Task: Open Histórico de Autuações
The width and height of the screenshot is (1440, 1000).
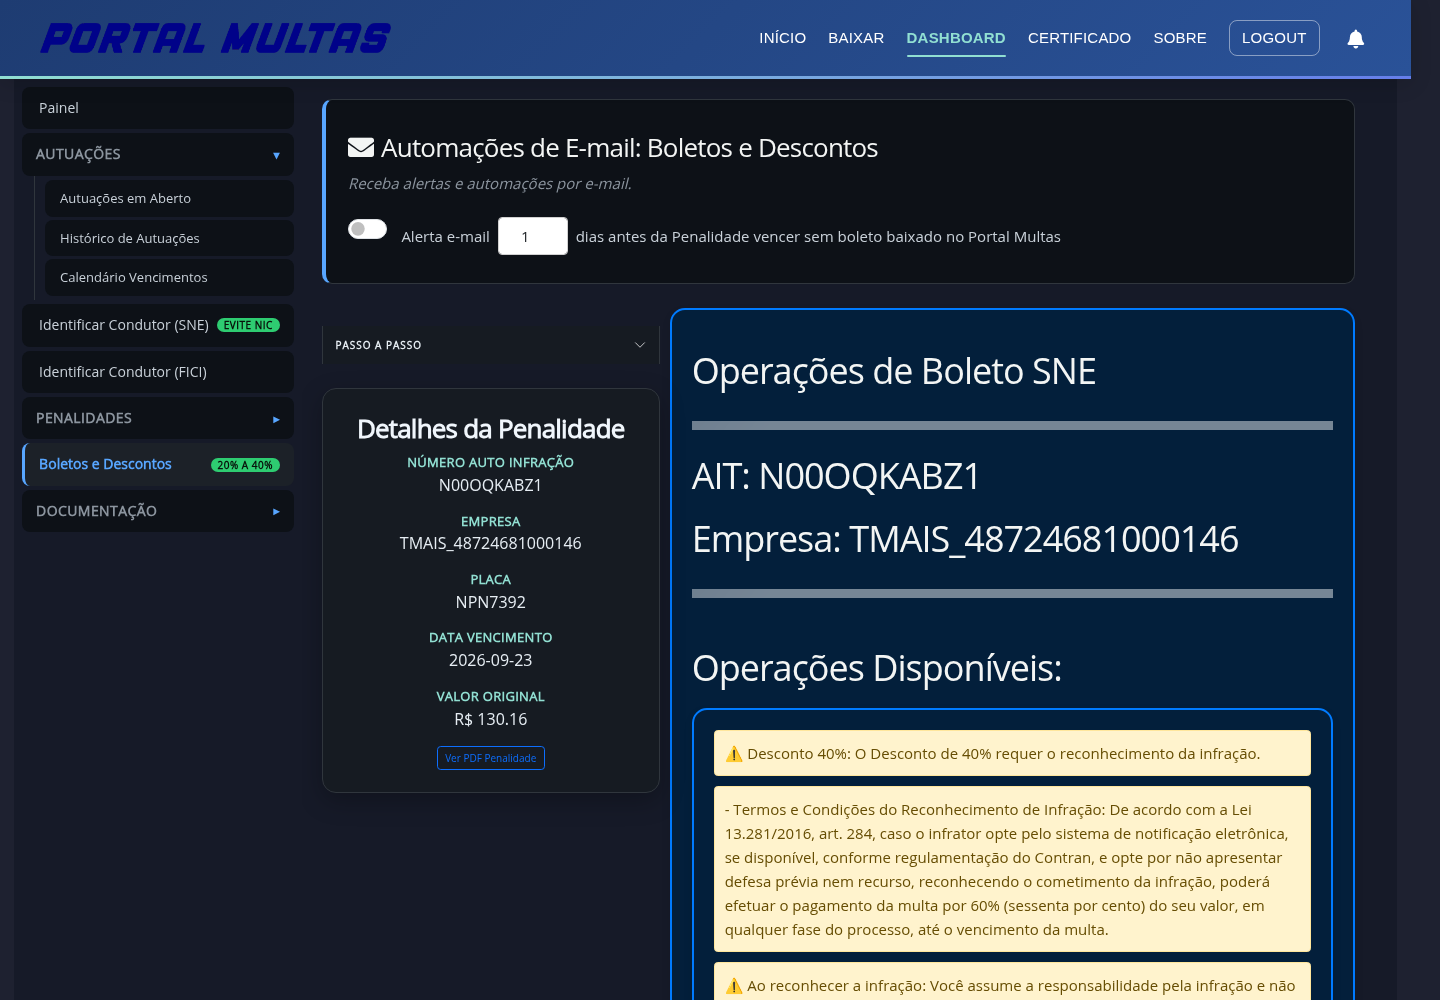Action: pyautogui.click(x=169, y=238)
